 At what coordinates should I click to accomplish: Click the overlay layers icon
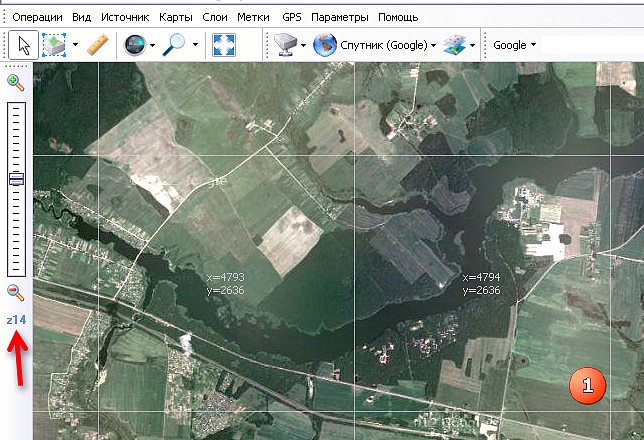(x=454, y=45)
